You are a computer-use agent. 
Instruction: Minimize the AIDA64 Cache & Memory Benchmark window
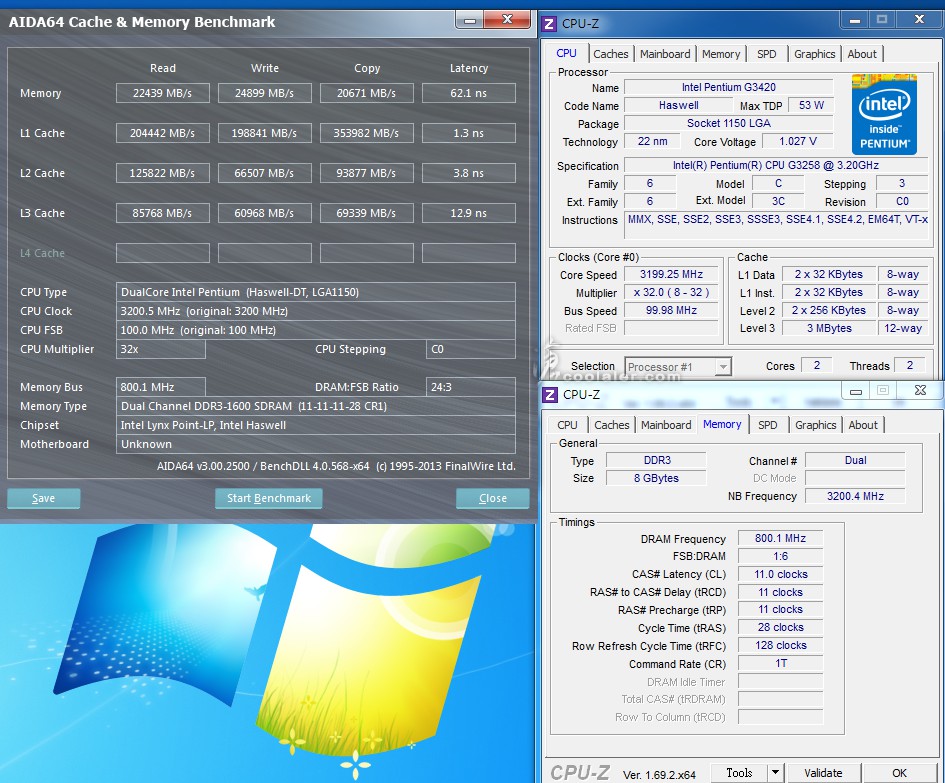(469, 20)
